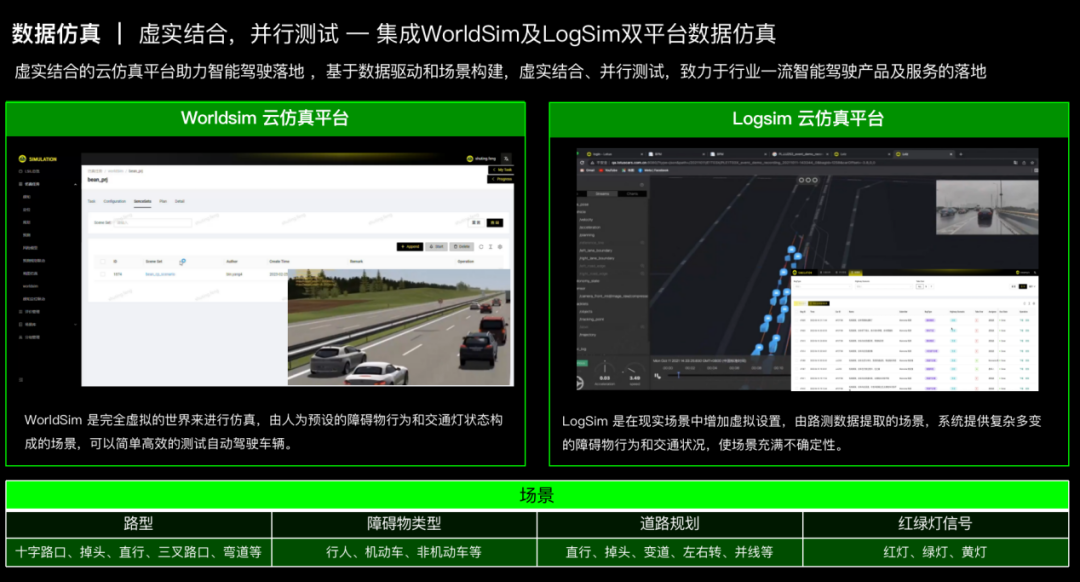This screenshot has width=1080, height=582.
Task: Click the 'Logsim 云仿真平台' heading
Action: click(808, 118)
